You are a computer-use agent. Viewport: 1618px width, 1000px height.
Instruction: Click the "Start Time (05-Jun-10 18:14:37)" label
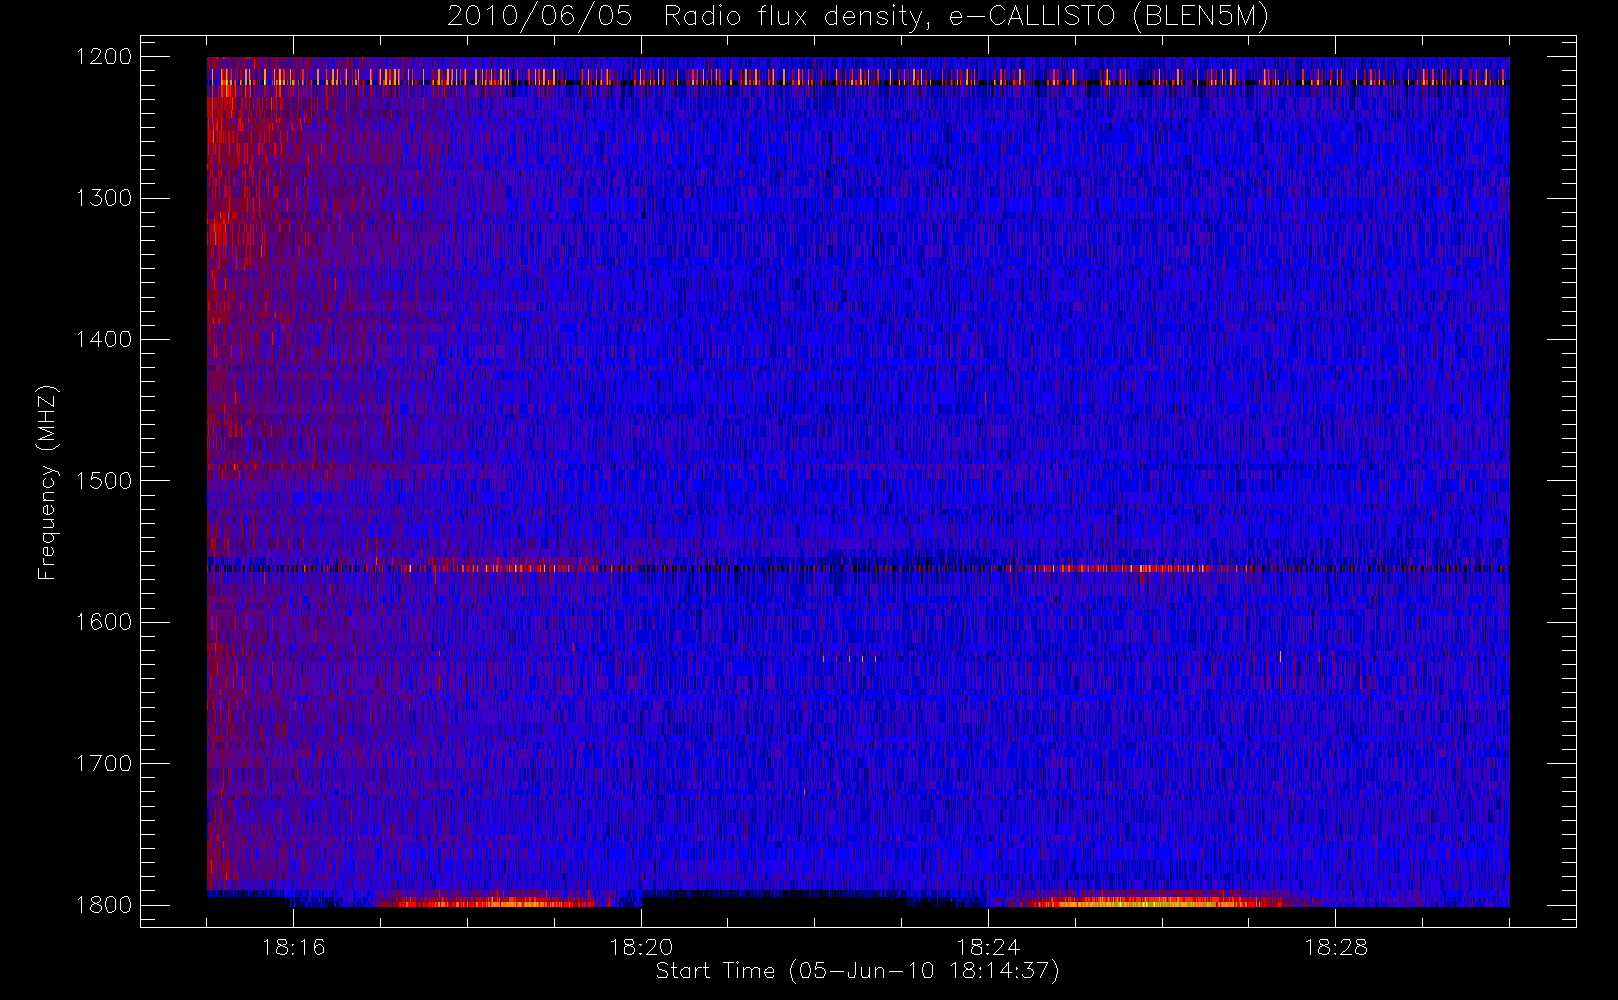[x=857, y=971]
